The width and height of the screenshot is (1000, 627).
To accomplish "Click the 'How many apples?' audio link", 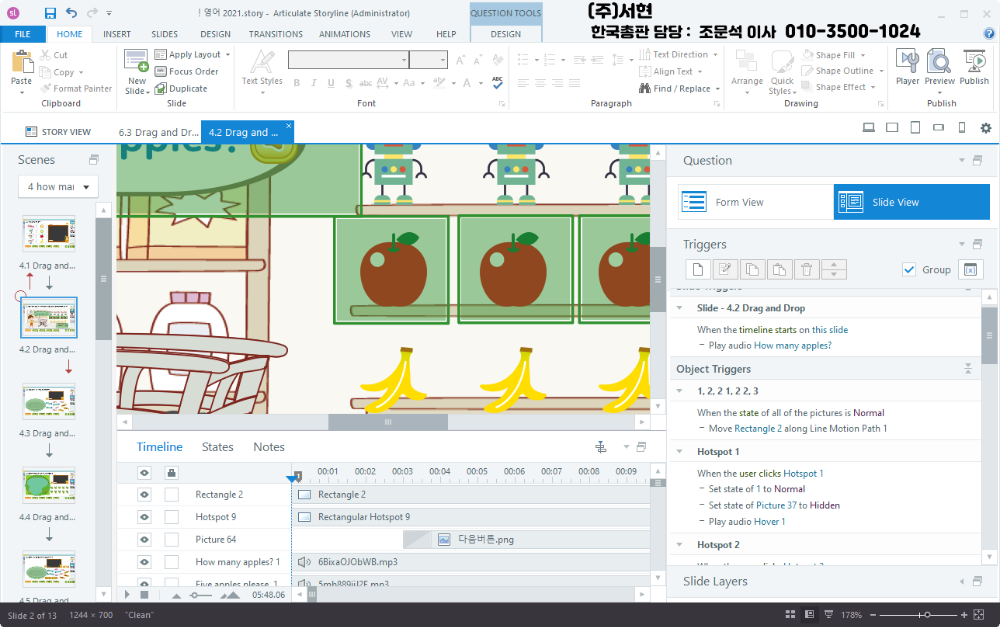I will coord(793,346).
